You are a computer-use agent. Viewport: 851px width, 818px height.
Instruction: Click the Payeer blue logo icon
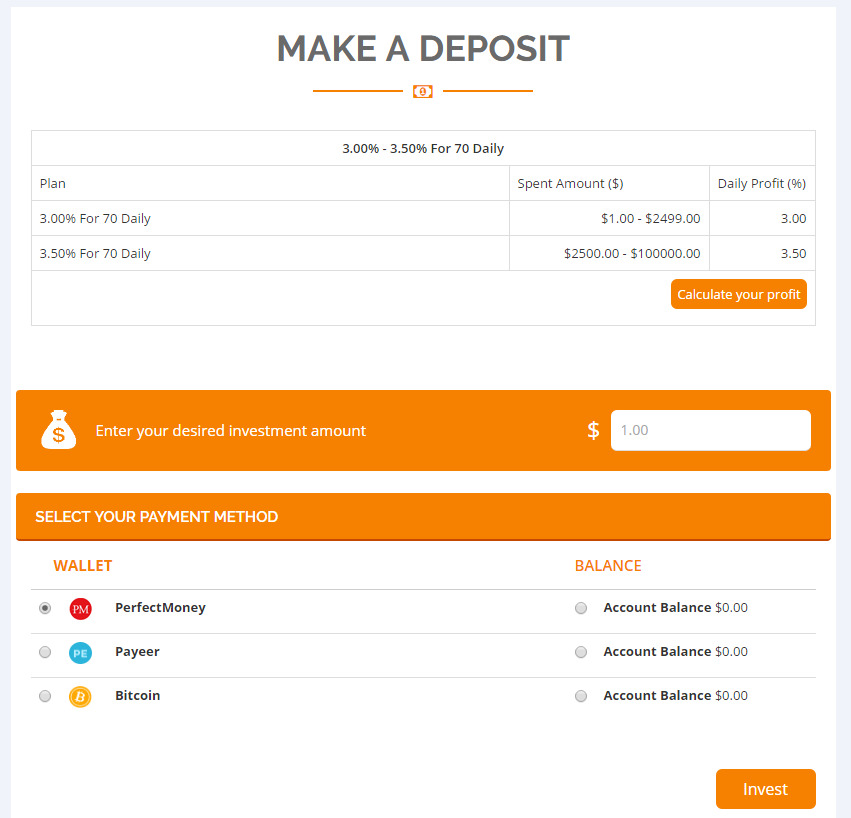(x=80, y=653)
